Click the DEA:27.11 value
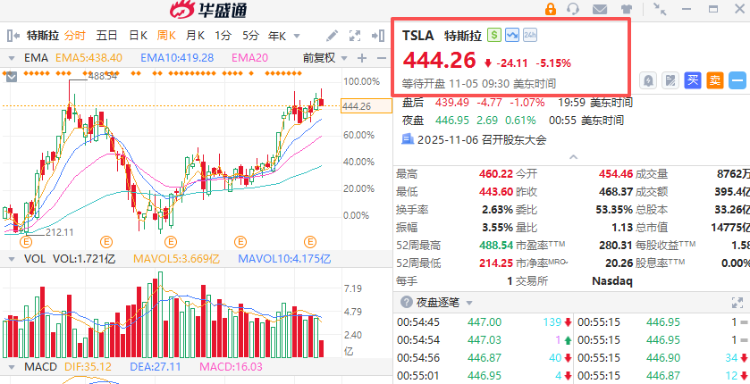Image resolution: width=750 pixels, height=384 pixels. tap(154, 367)
